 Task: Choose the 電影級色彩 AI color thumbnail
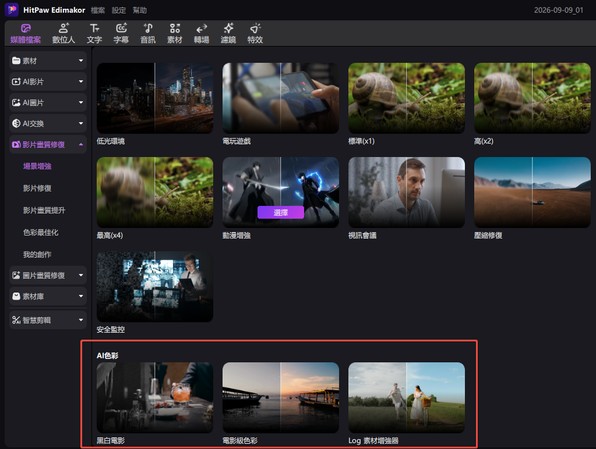pyautogui.click(x=281, y=397)
